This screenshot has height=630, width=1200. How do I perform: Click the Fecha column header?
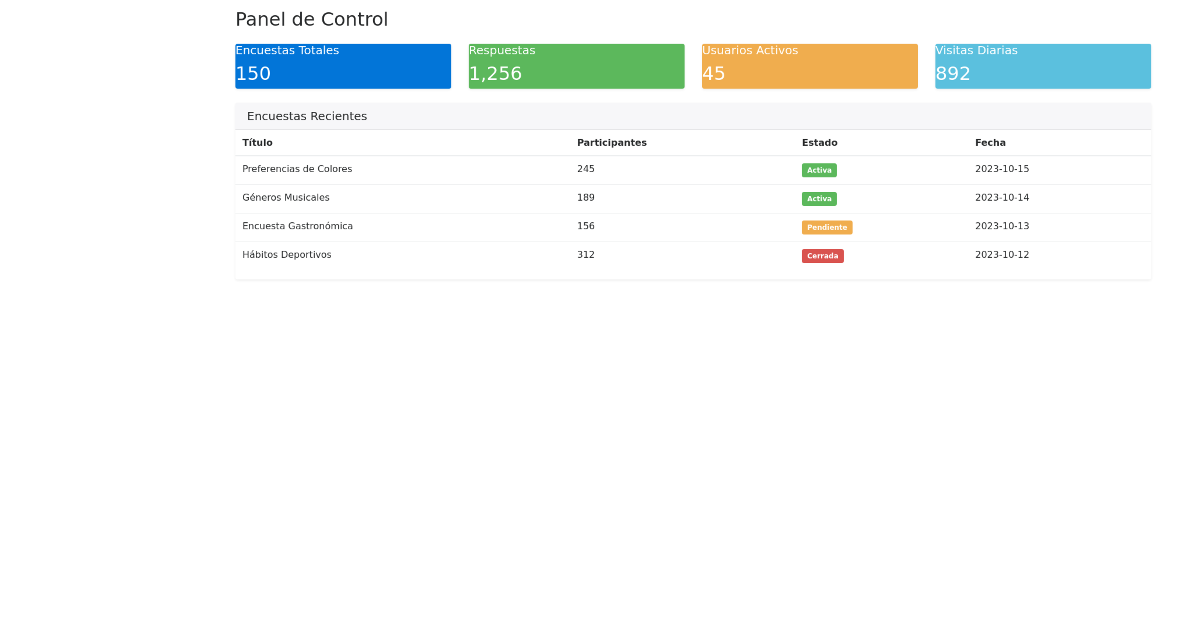[x=990, y=143]
